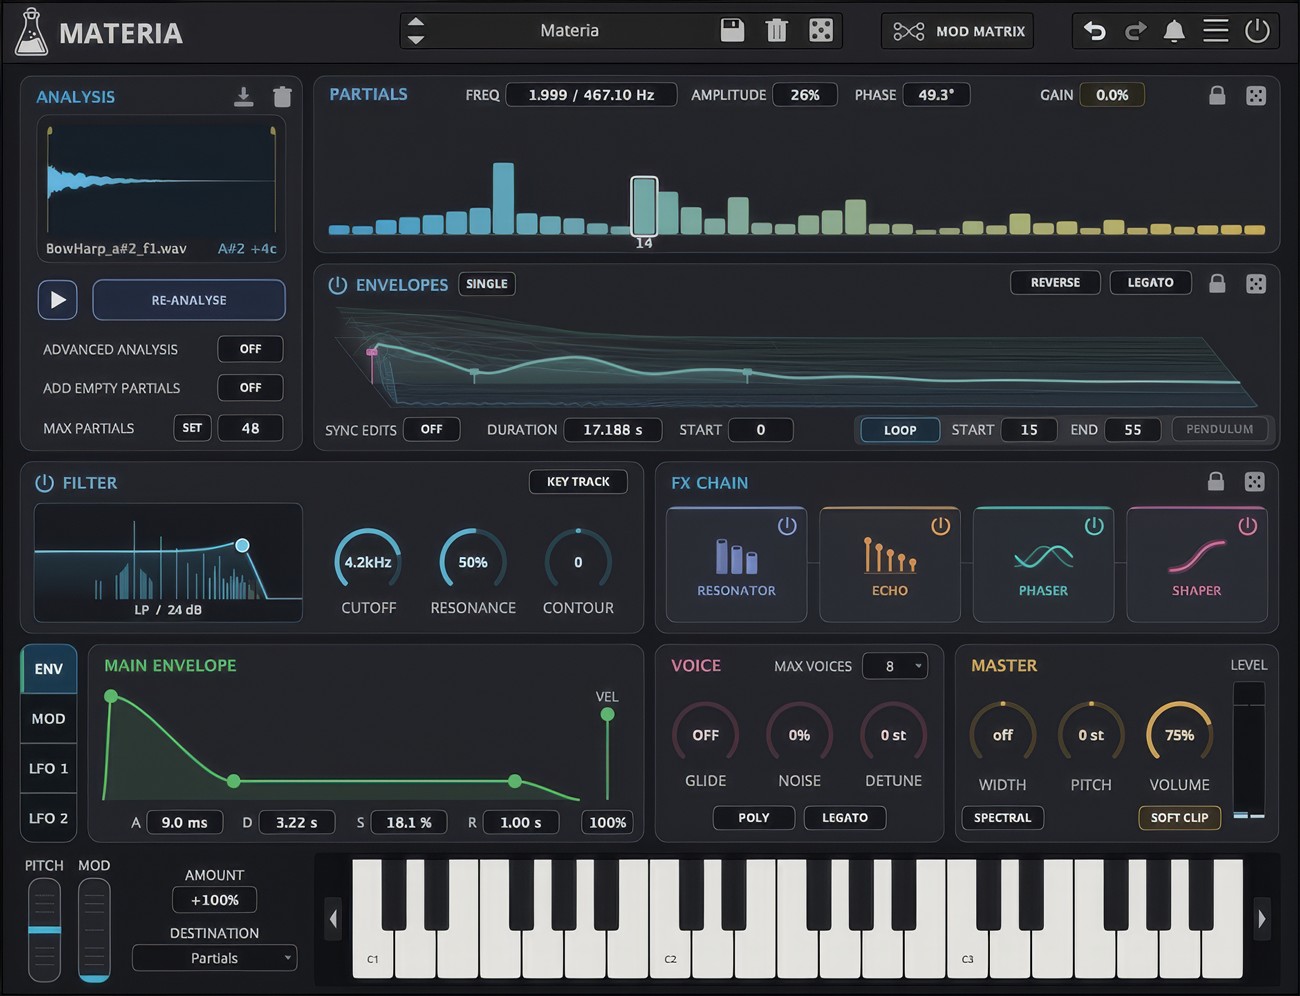The width and height of the screenshot is (1300, 996).
Task: Randomize preset with header dice icon
Action: point(821,30)
